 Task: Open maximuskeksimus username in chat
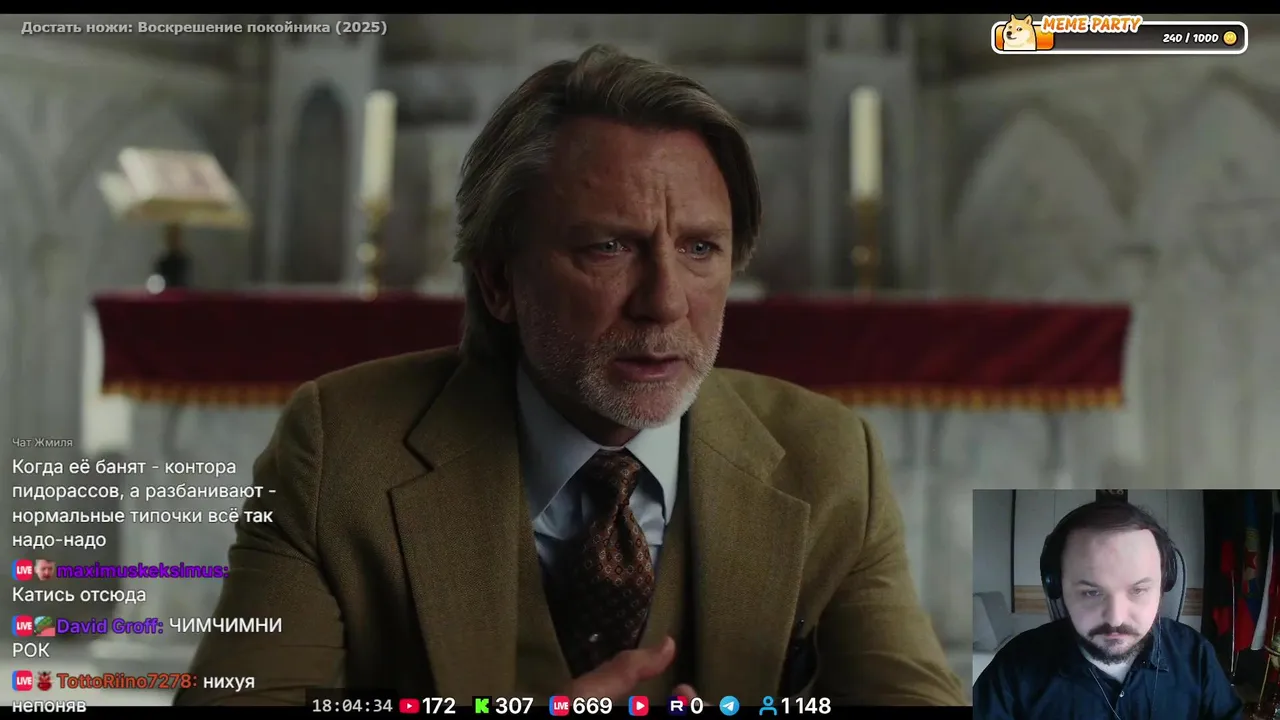point(143,571)
